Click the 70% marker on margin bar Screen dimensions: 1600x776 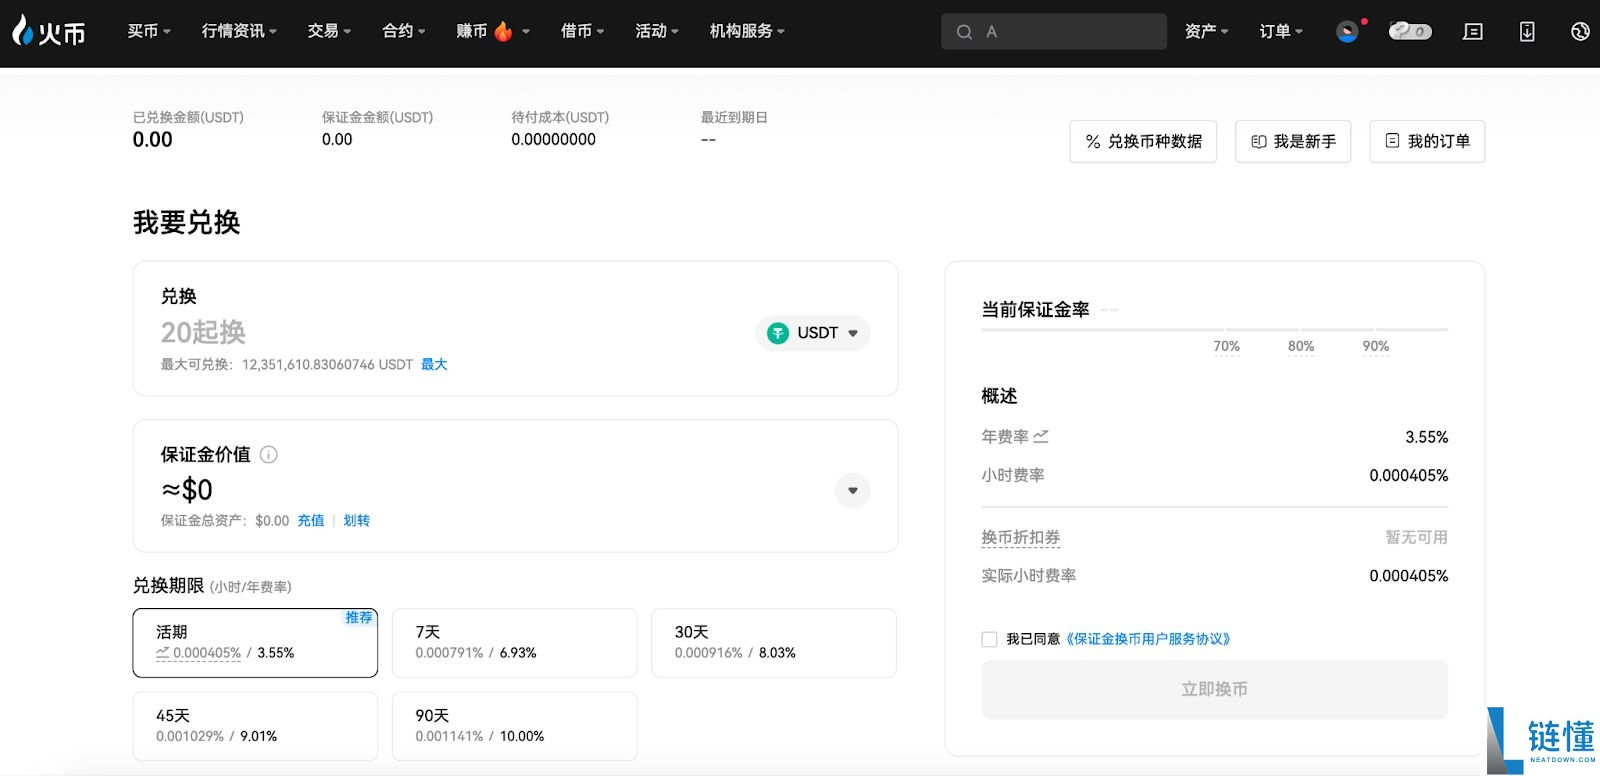(x=1226, y=346)
